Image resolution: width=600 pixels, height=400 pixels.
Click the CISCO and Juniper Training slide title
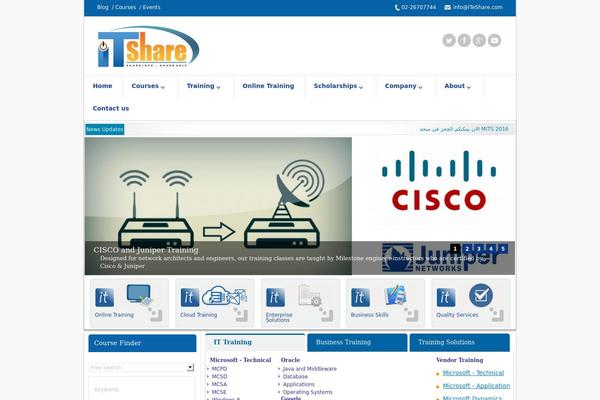[146, 250]
